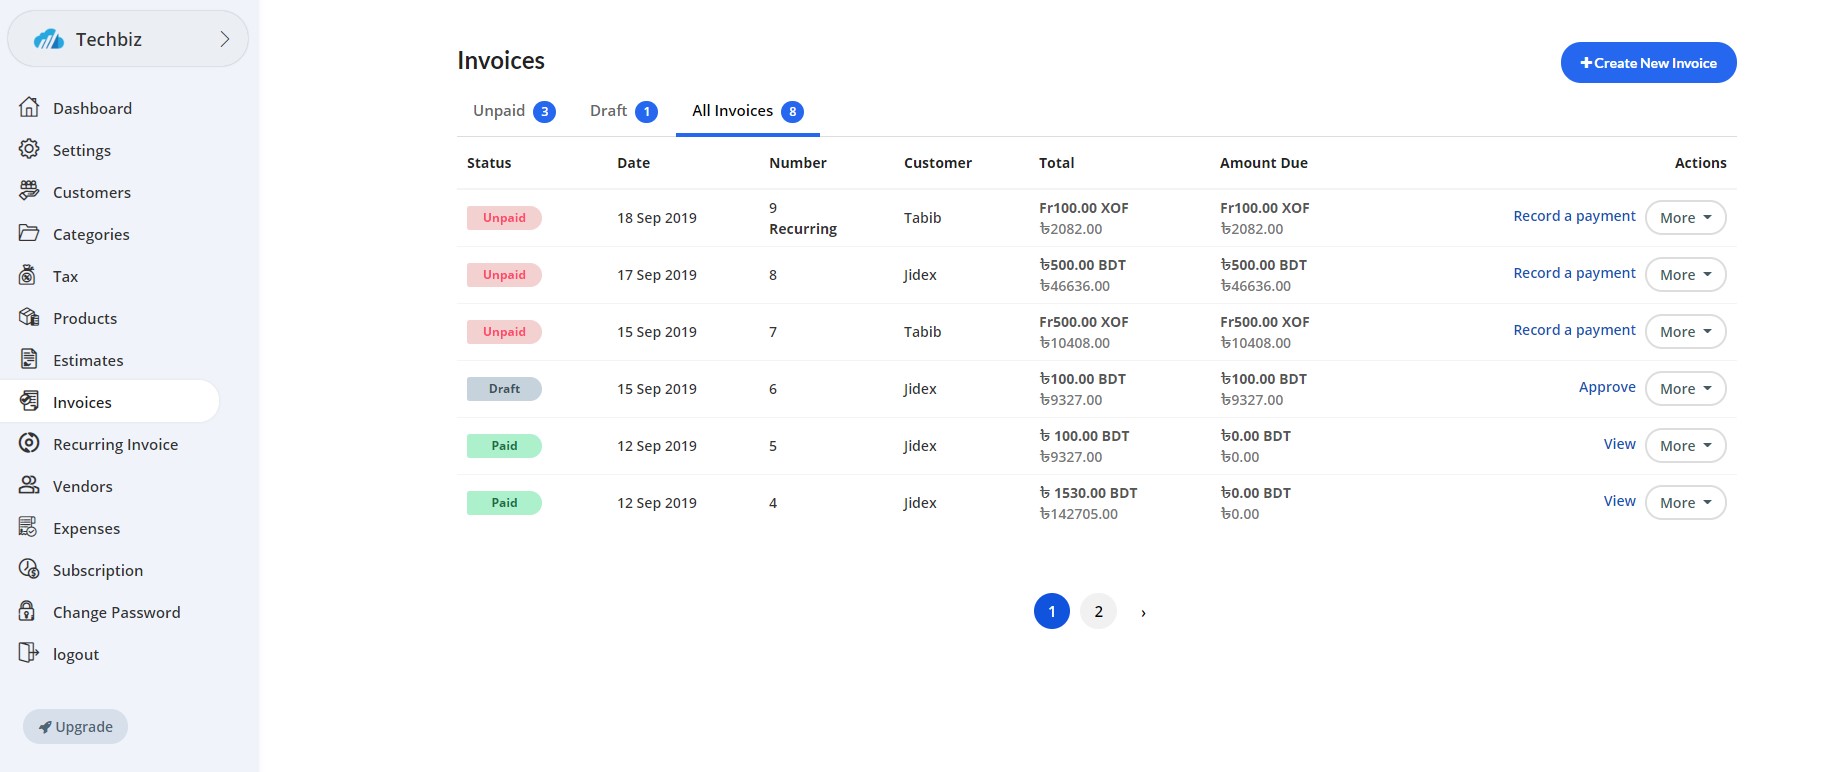
Task: Click the Recurring Invoice icon
Action: coord(29,443)
